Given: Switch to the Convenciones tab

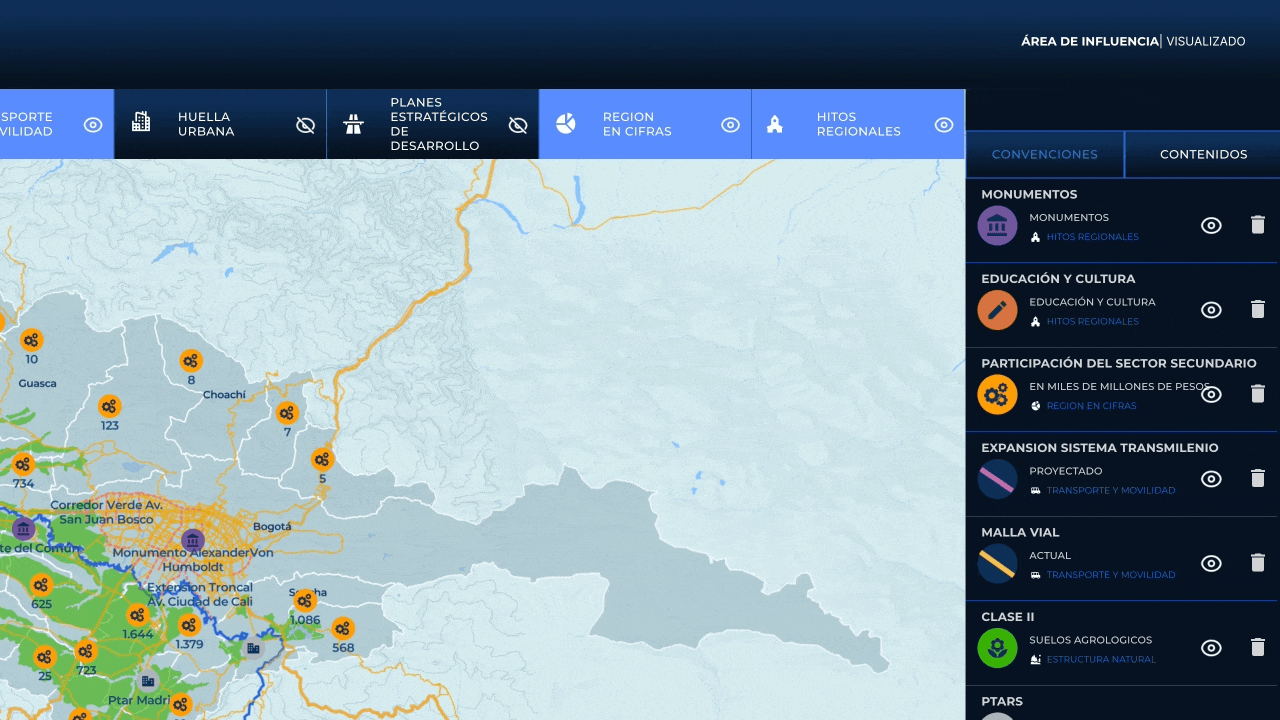Looking at the screenshot, I should tap(1044, 154).
